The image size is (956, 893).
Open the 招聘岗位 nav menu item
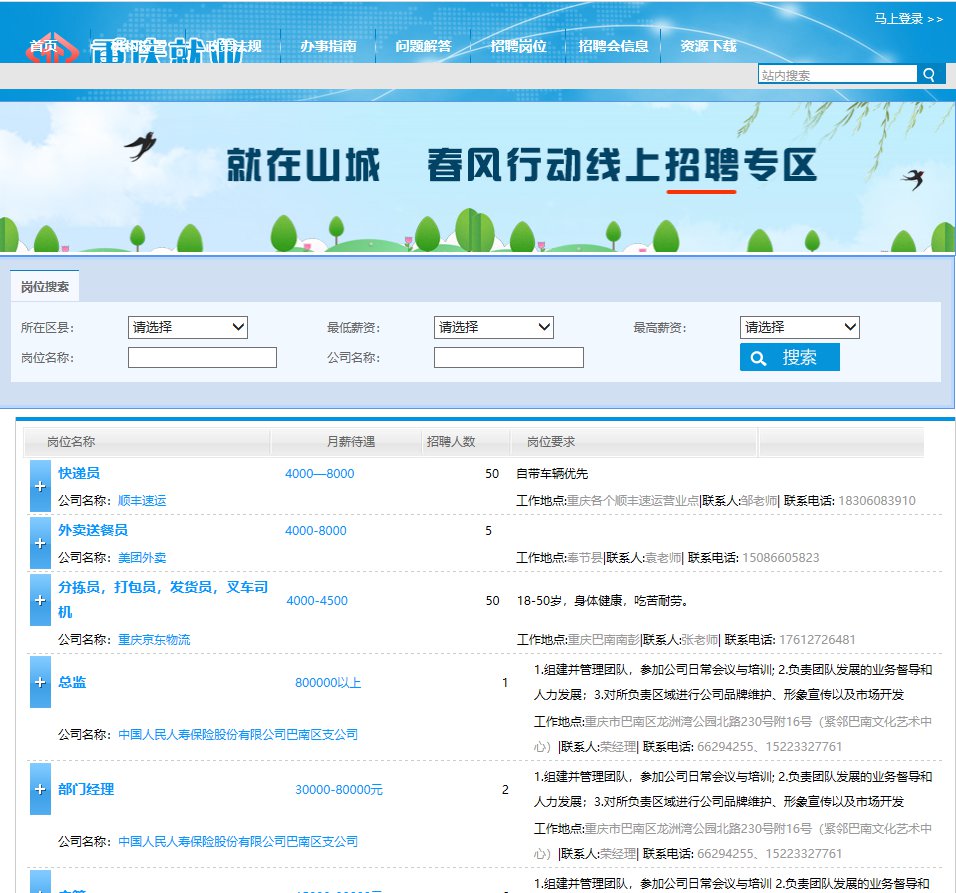(518, 46)
